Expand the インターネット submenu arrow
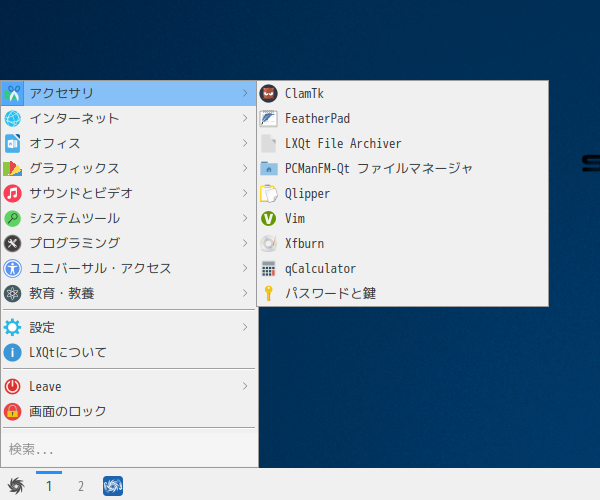 245,118
